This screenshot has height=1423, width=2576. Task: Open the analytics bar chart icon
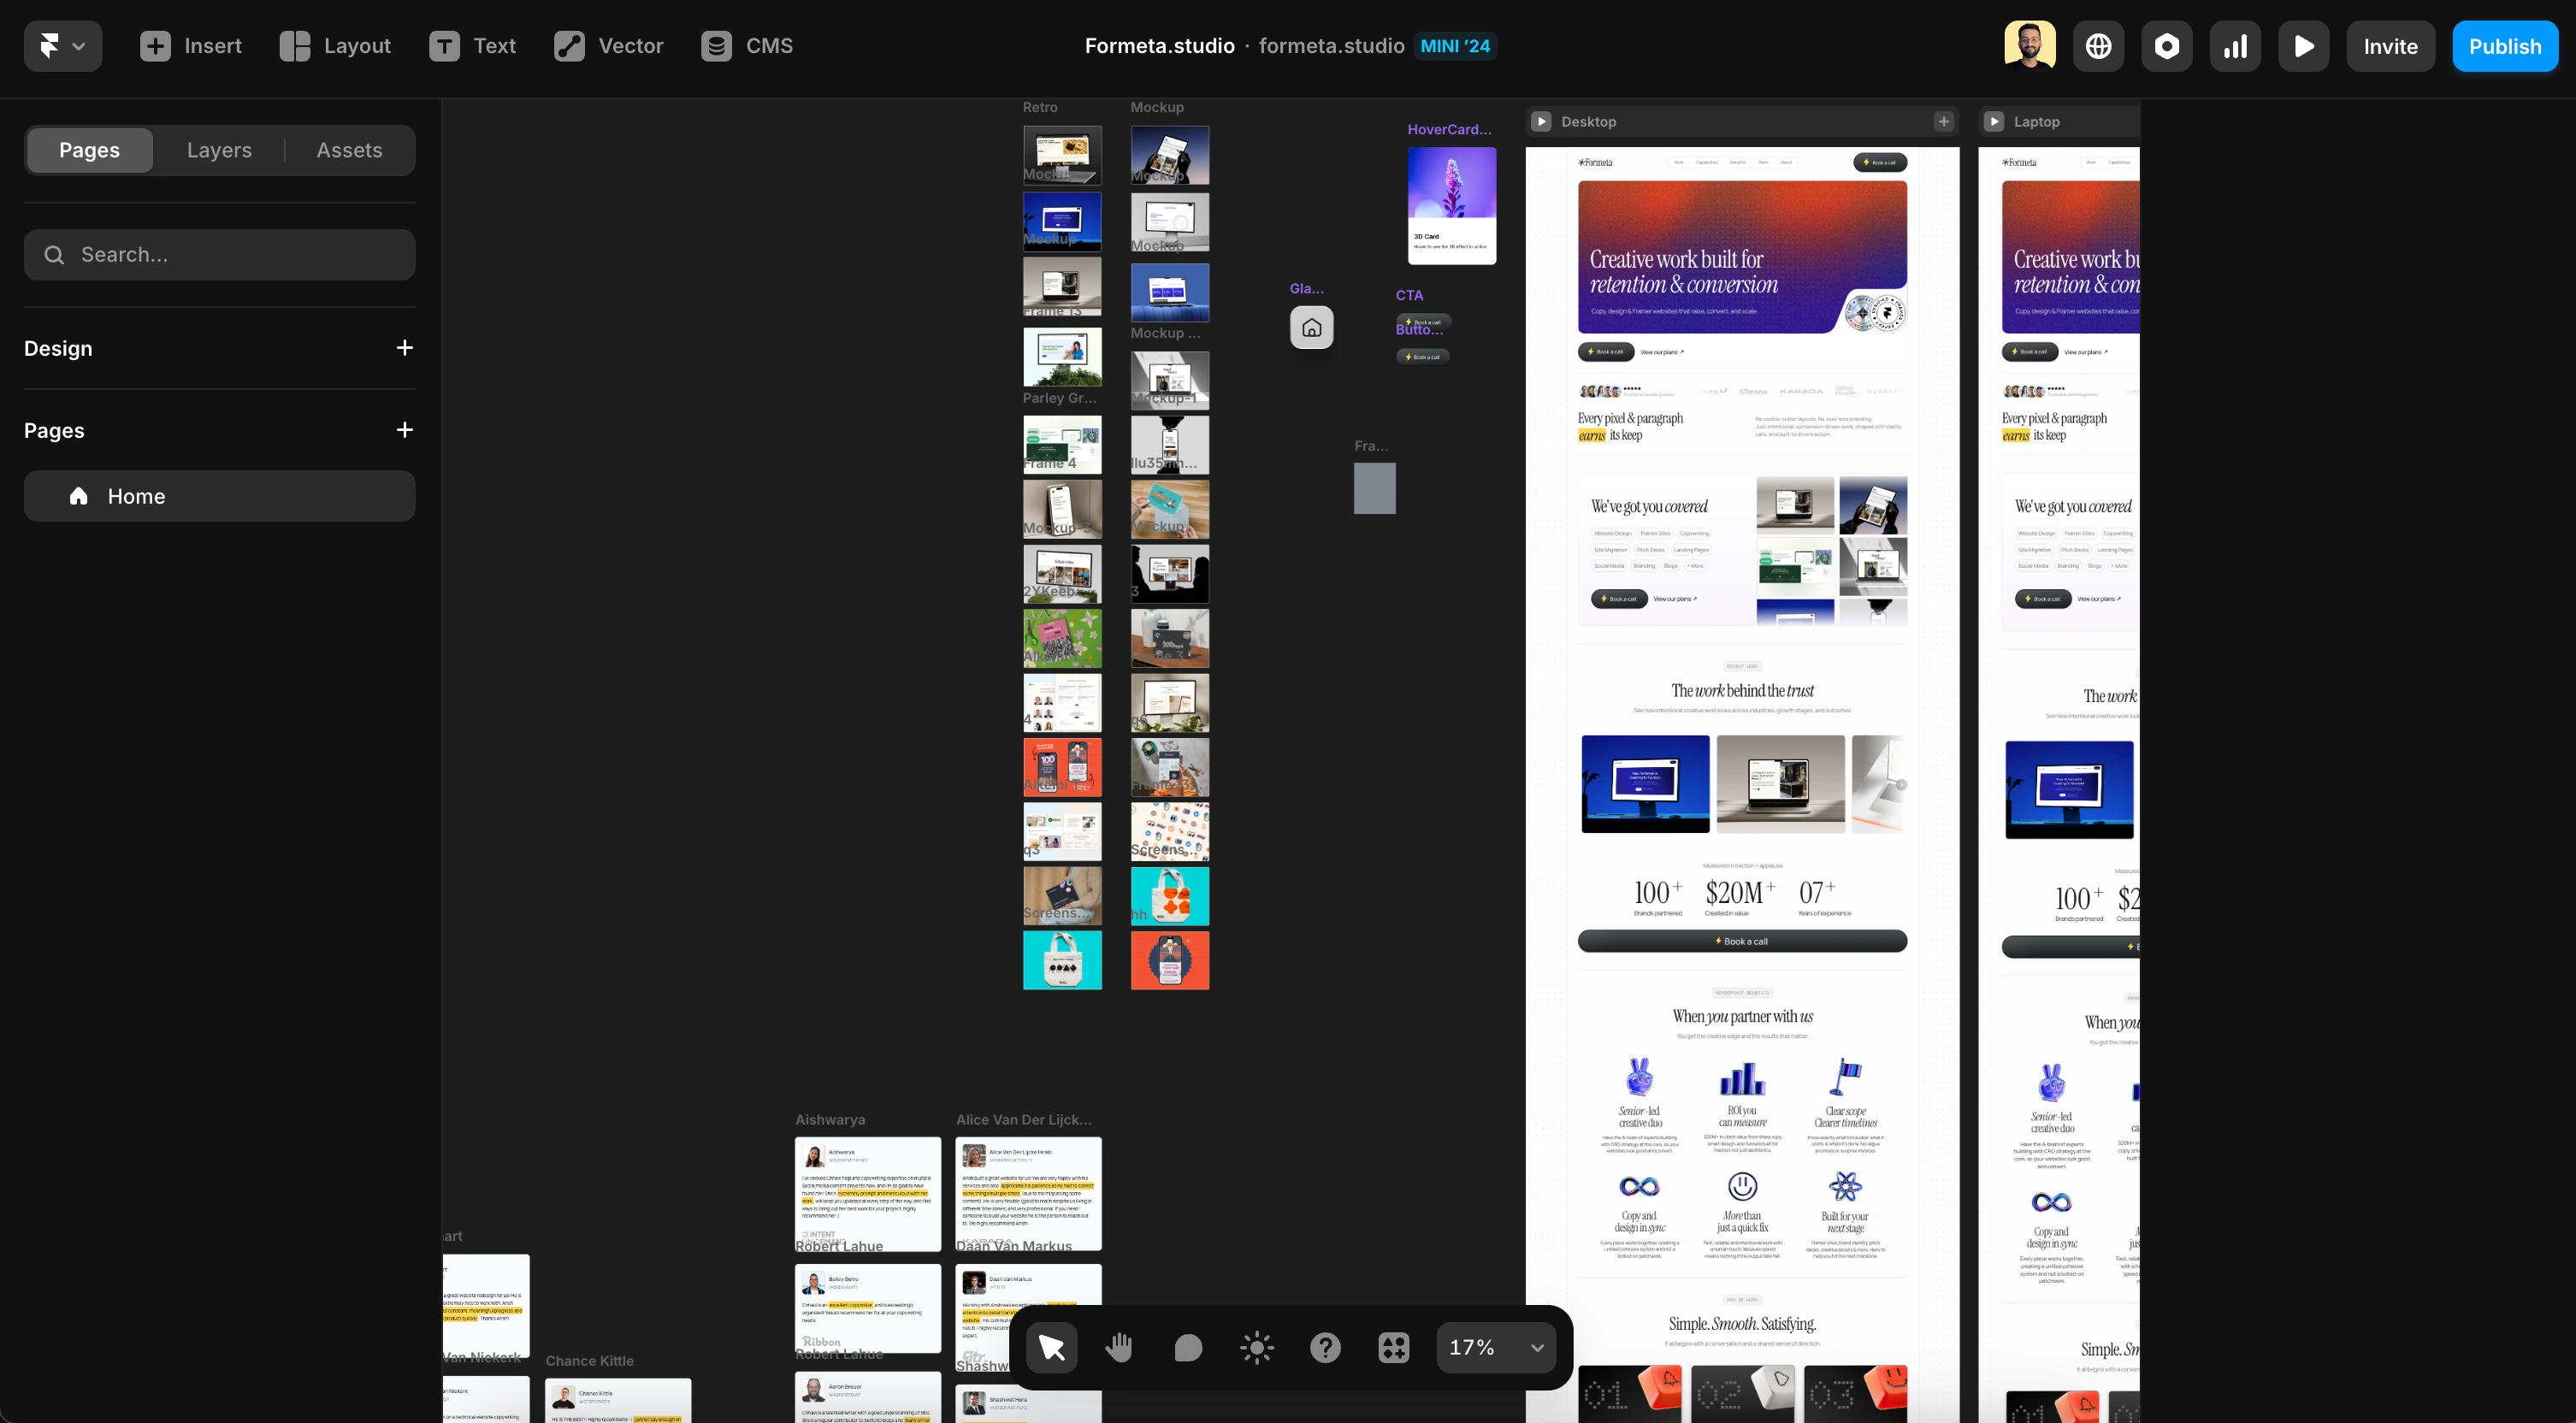click(2235, 46)
